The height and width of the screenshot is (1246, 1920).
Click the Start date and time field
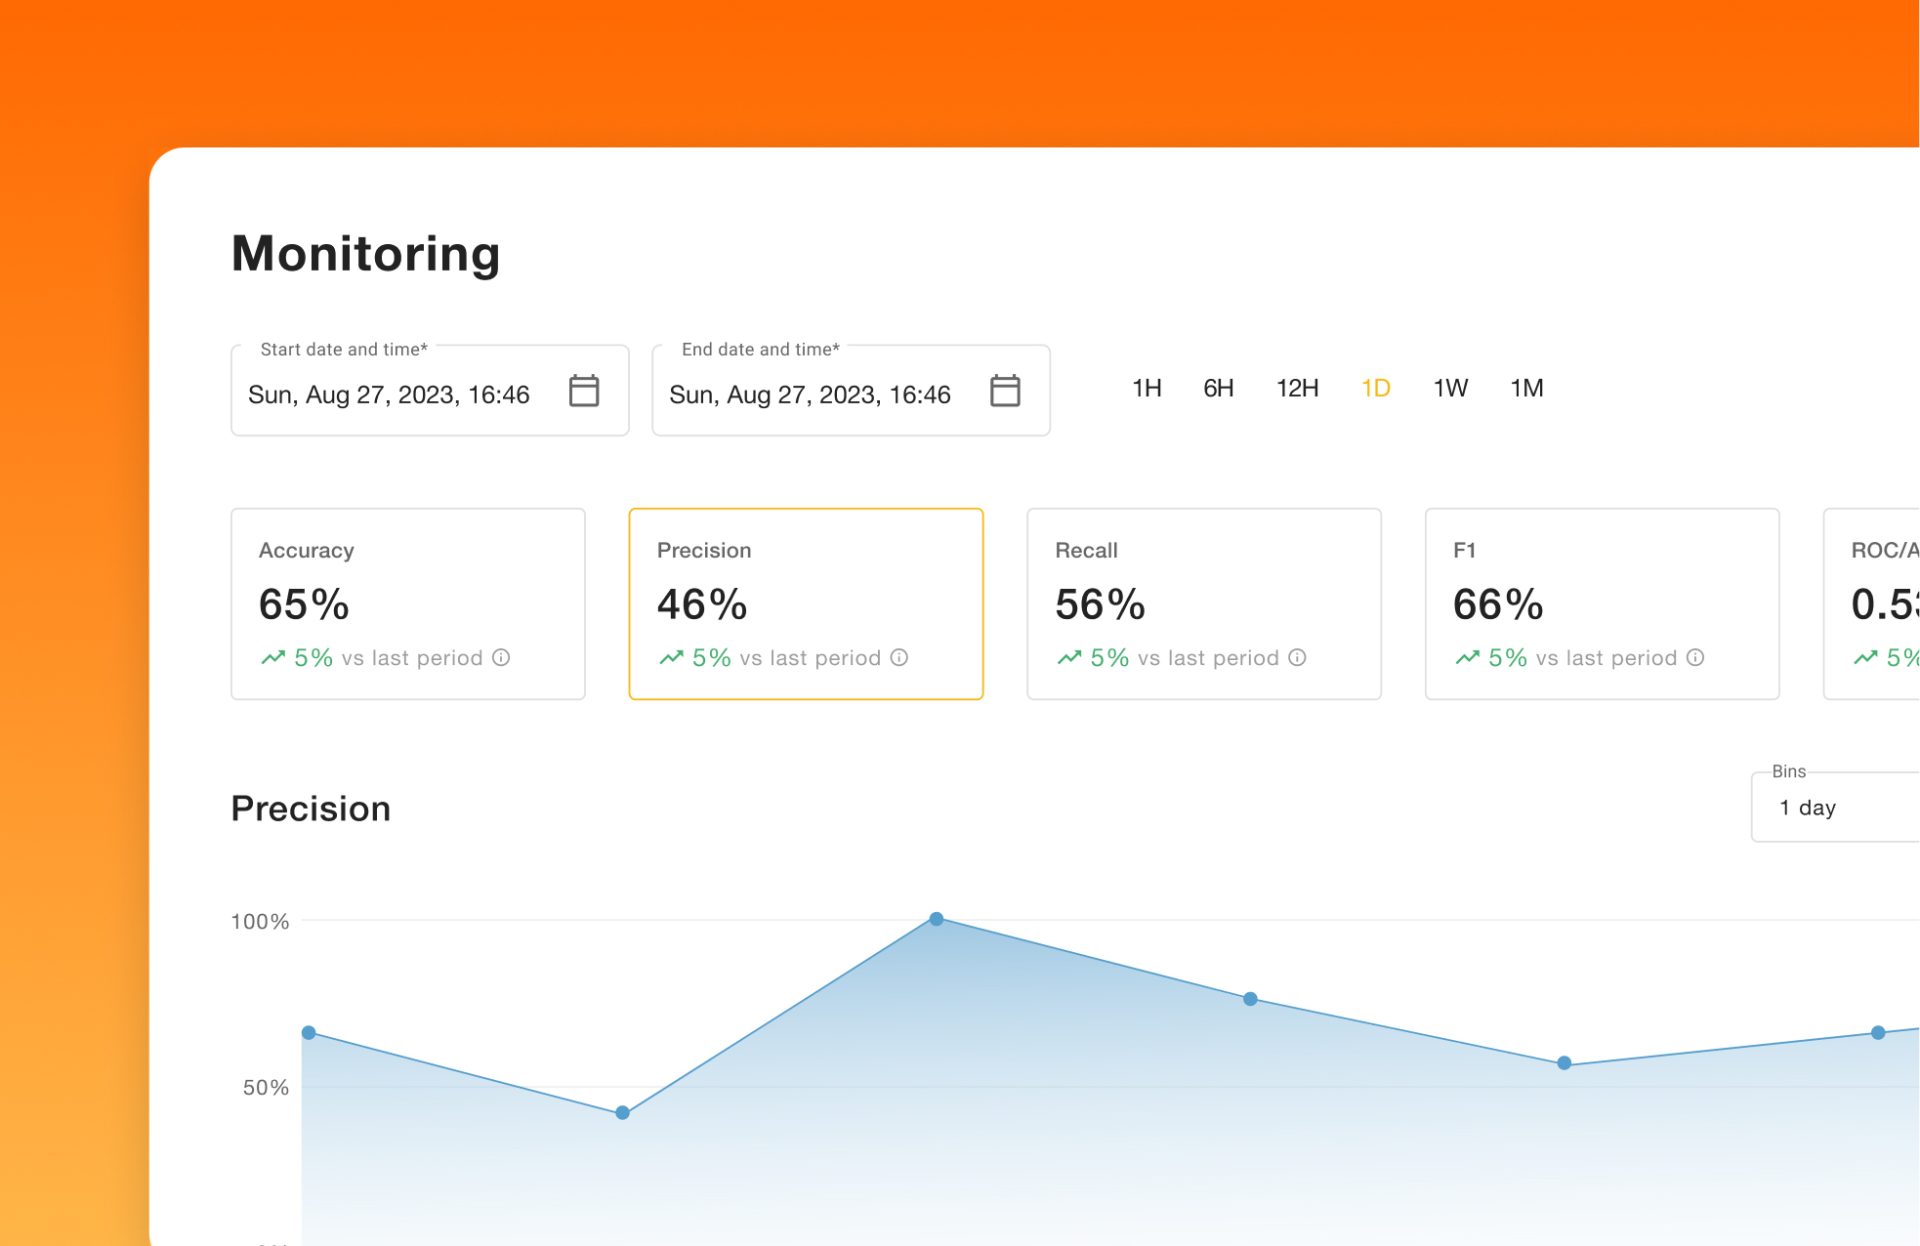[430, 391]
